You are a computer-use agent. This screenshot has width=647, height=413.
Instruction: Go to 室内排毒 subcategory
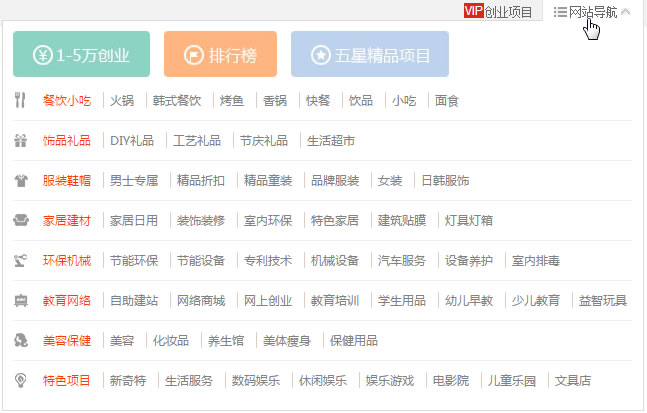(x=536, y=260)
